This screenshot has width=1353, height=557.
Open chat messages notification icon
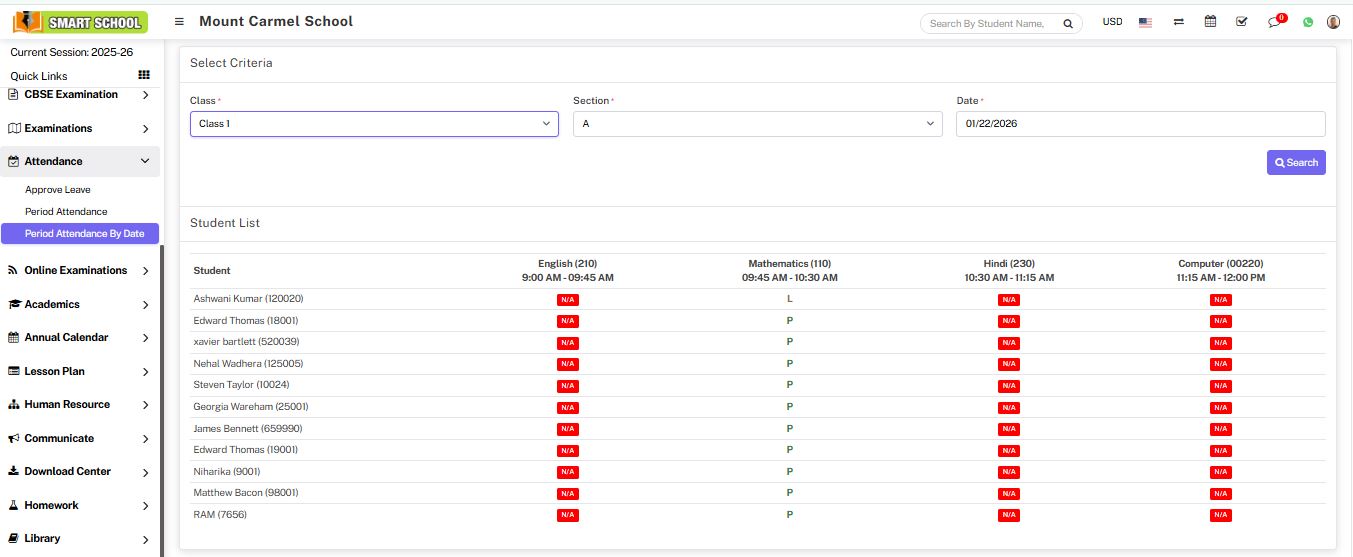click(x=1275, y=22)
